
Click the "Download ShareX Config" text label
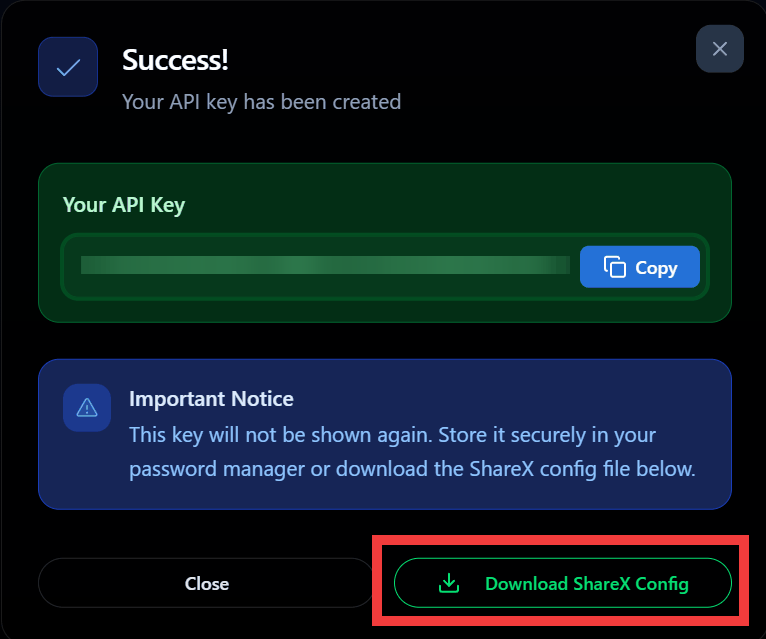tap(586, 583)
